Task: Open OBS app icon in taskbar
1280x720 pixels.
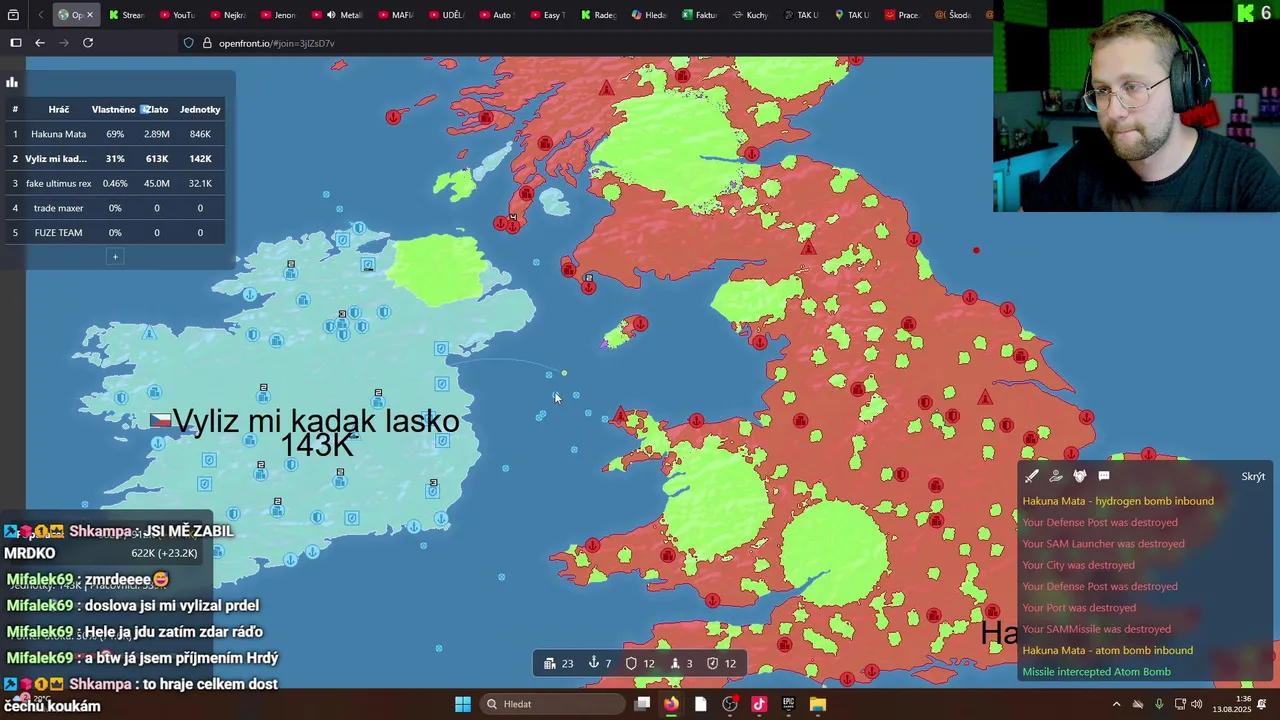Action: coord(730,704)
